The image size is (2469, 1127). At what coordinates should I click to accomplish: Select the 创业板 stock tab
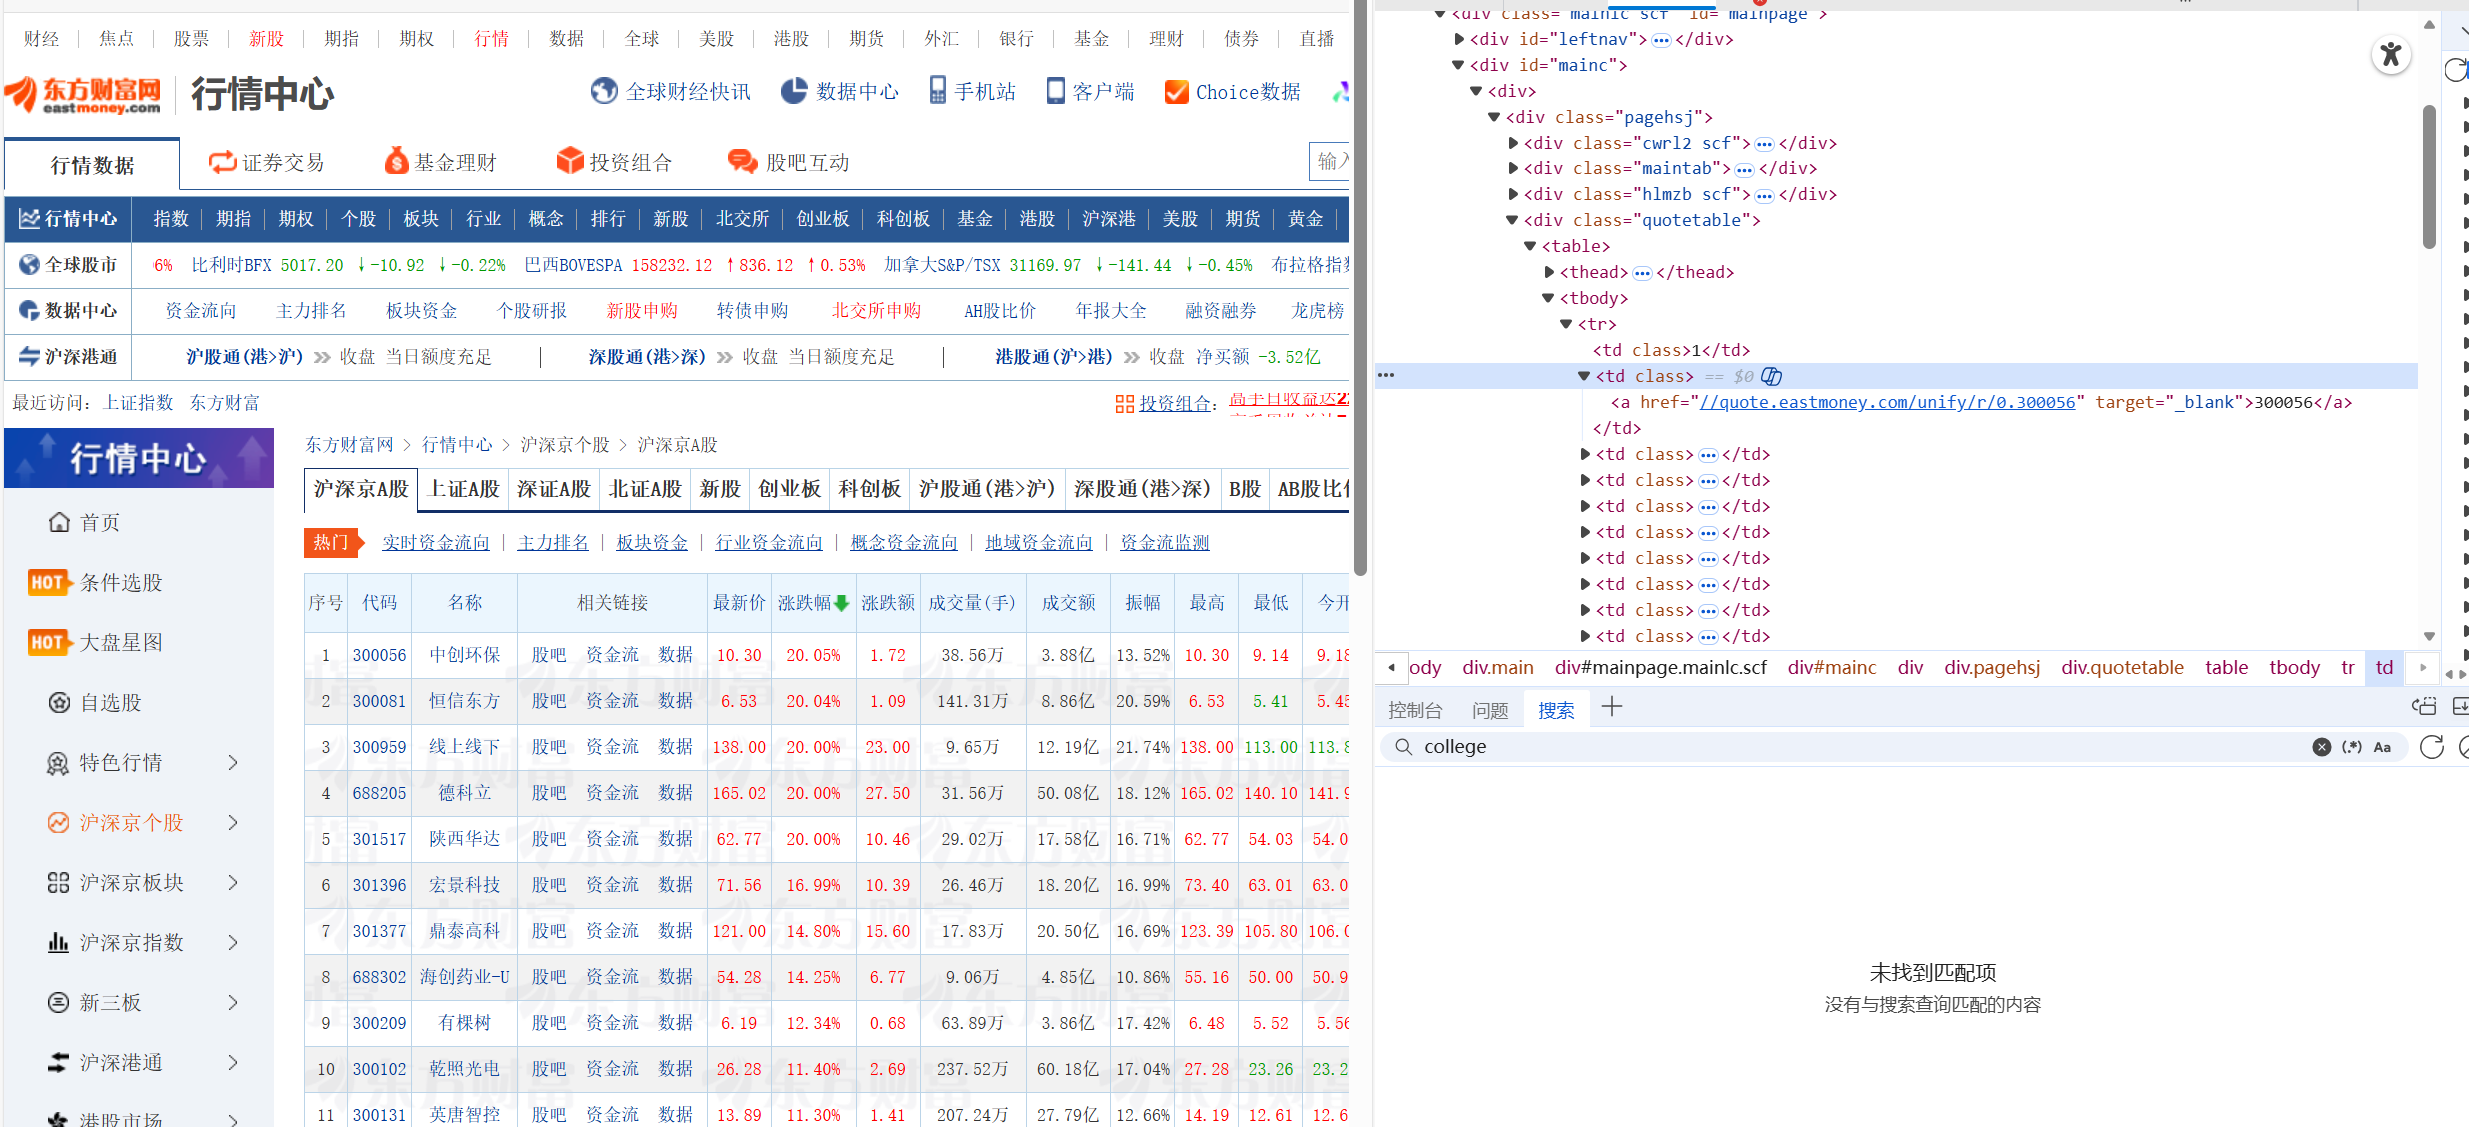(789, 489)
